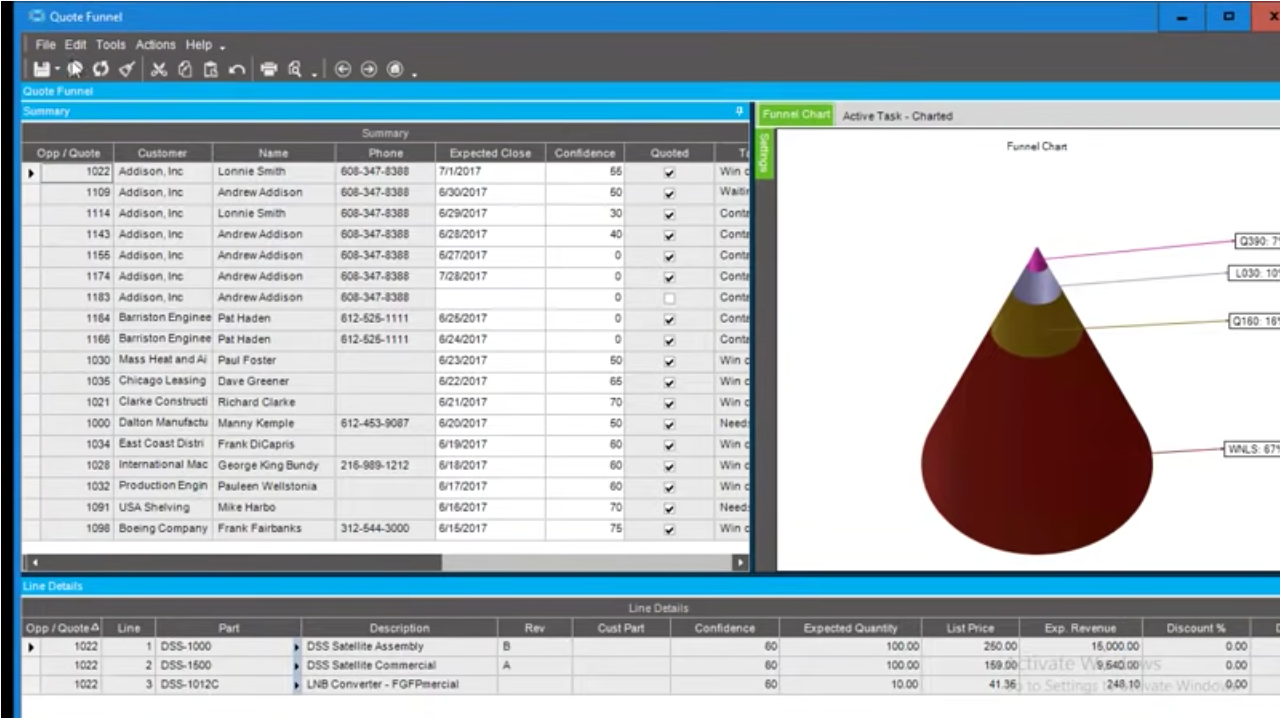Open the dropdown next to the navigation arrows
The image size is (1280, 718).
point(414,73)
